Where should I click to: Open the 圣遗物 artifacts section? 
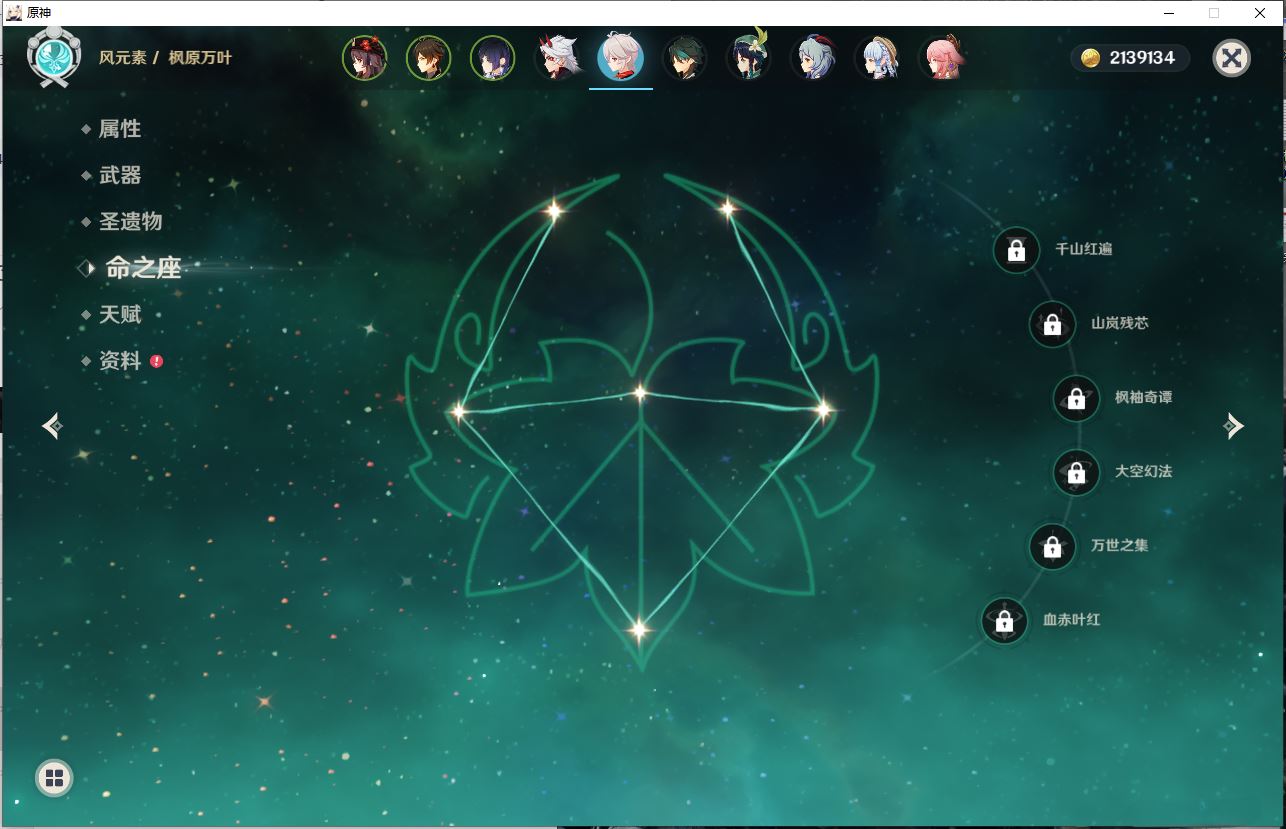pos(130,221)
